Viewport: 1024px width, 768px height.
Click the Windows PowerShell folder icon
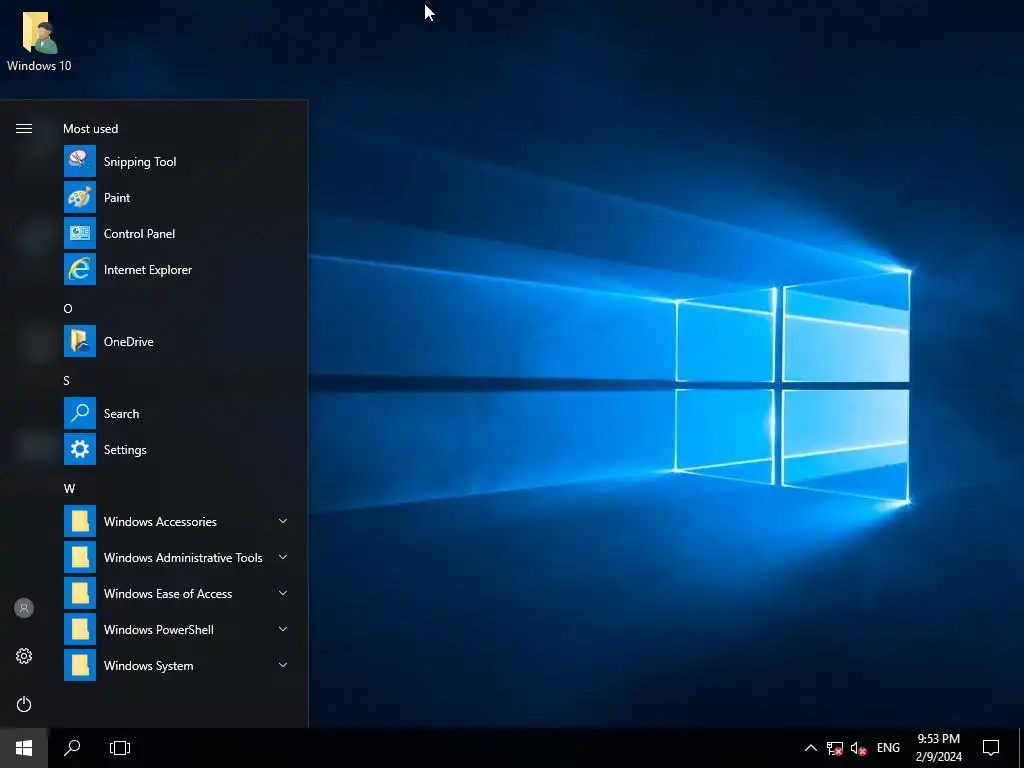pyautogui.click(x=80, y=629)
